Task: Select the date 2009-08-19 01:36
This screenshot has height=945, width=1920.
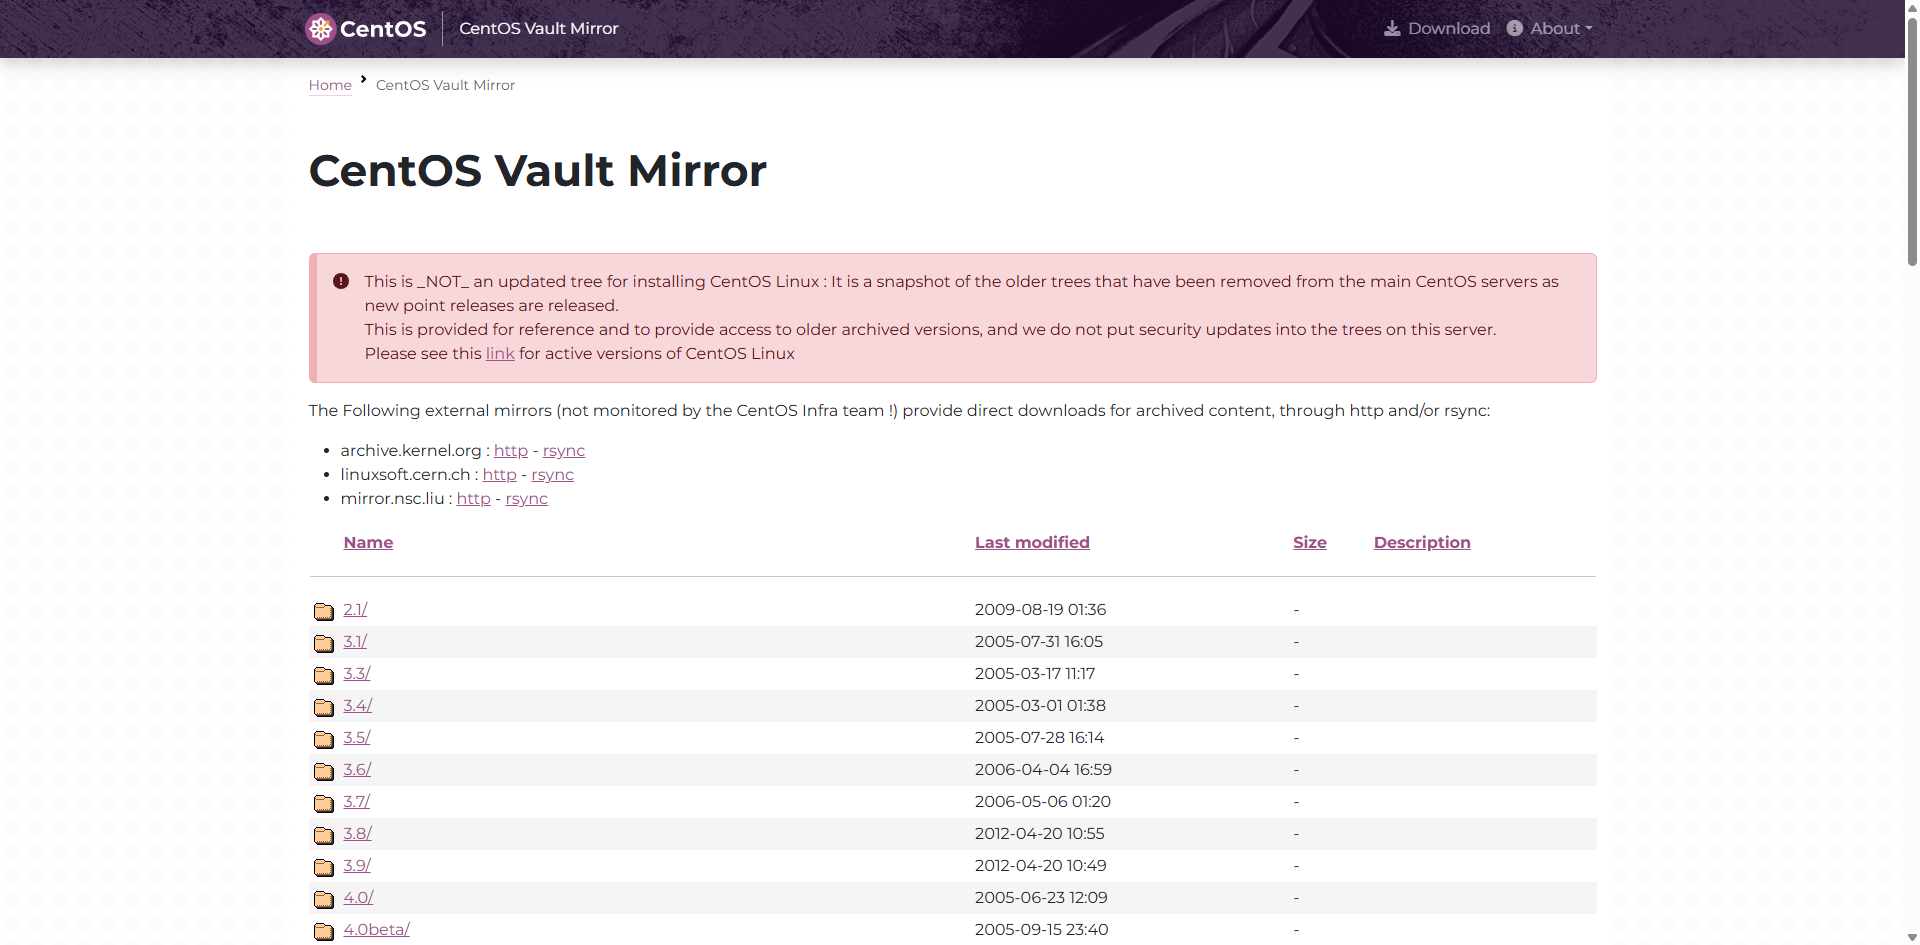Action: [x=1041, y=609]
